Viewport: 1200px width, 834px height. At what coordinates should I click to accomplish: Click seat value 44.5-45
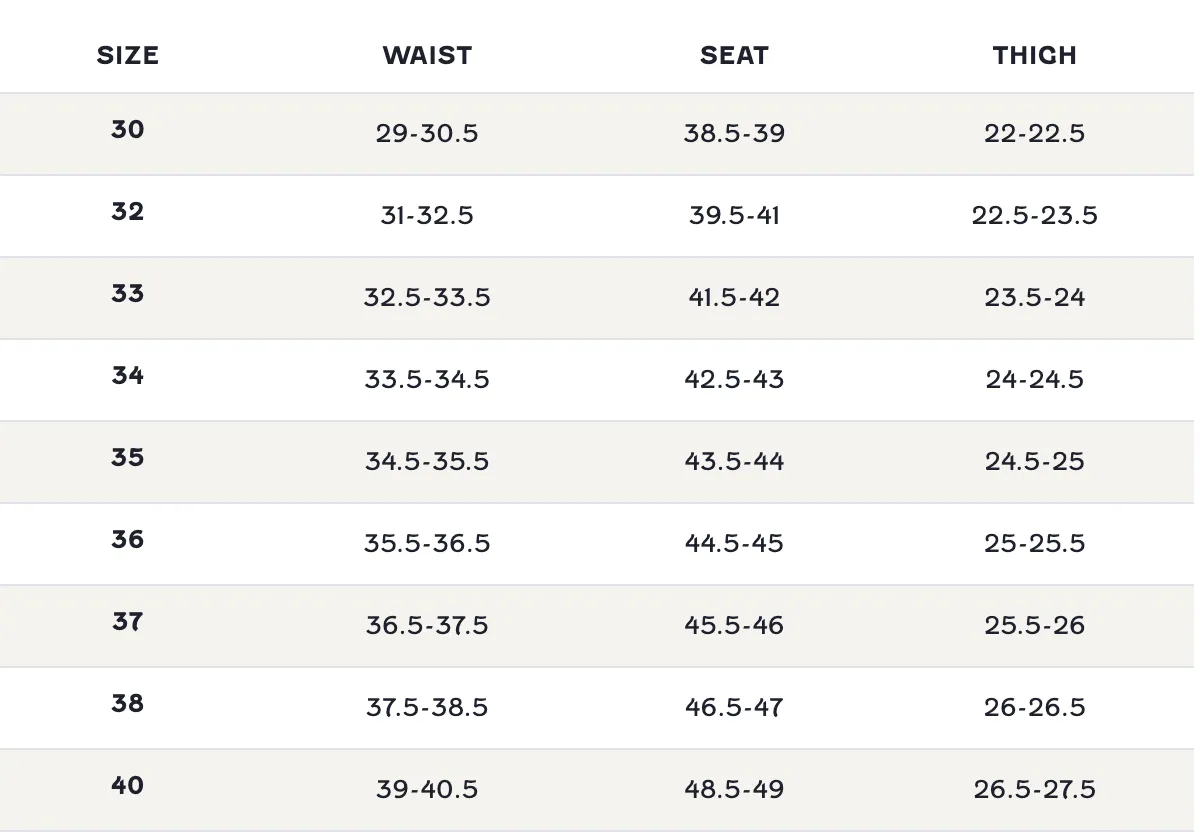(x=734, y=543)
